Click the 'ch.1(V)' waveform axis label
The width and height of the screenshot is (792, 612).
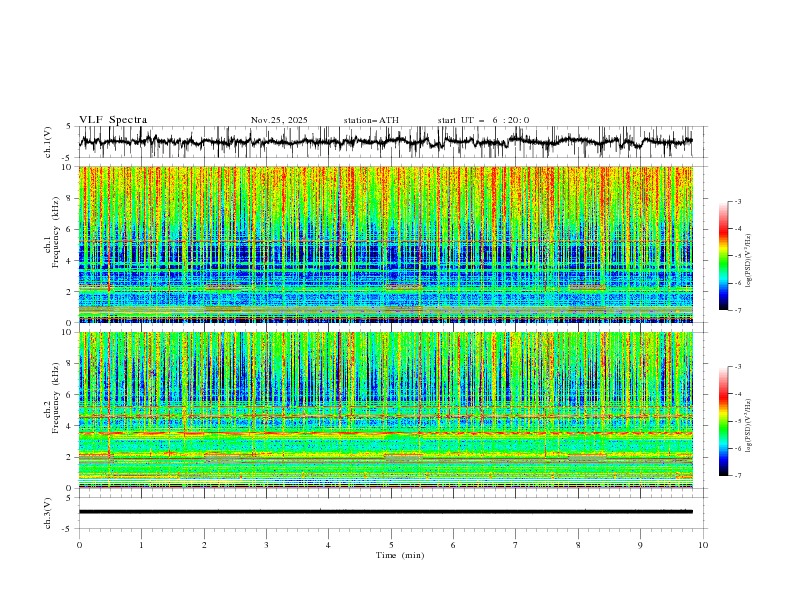point(48,142)
